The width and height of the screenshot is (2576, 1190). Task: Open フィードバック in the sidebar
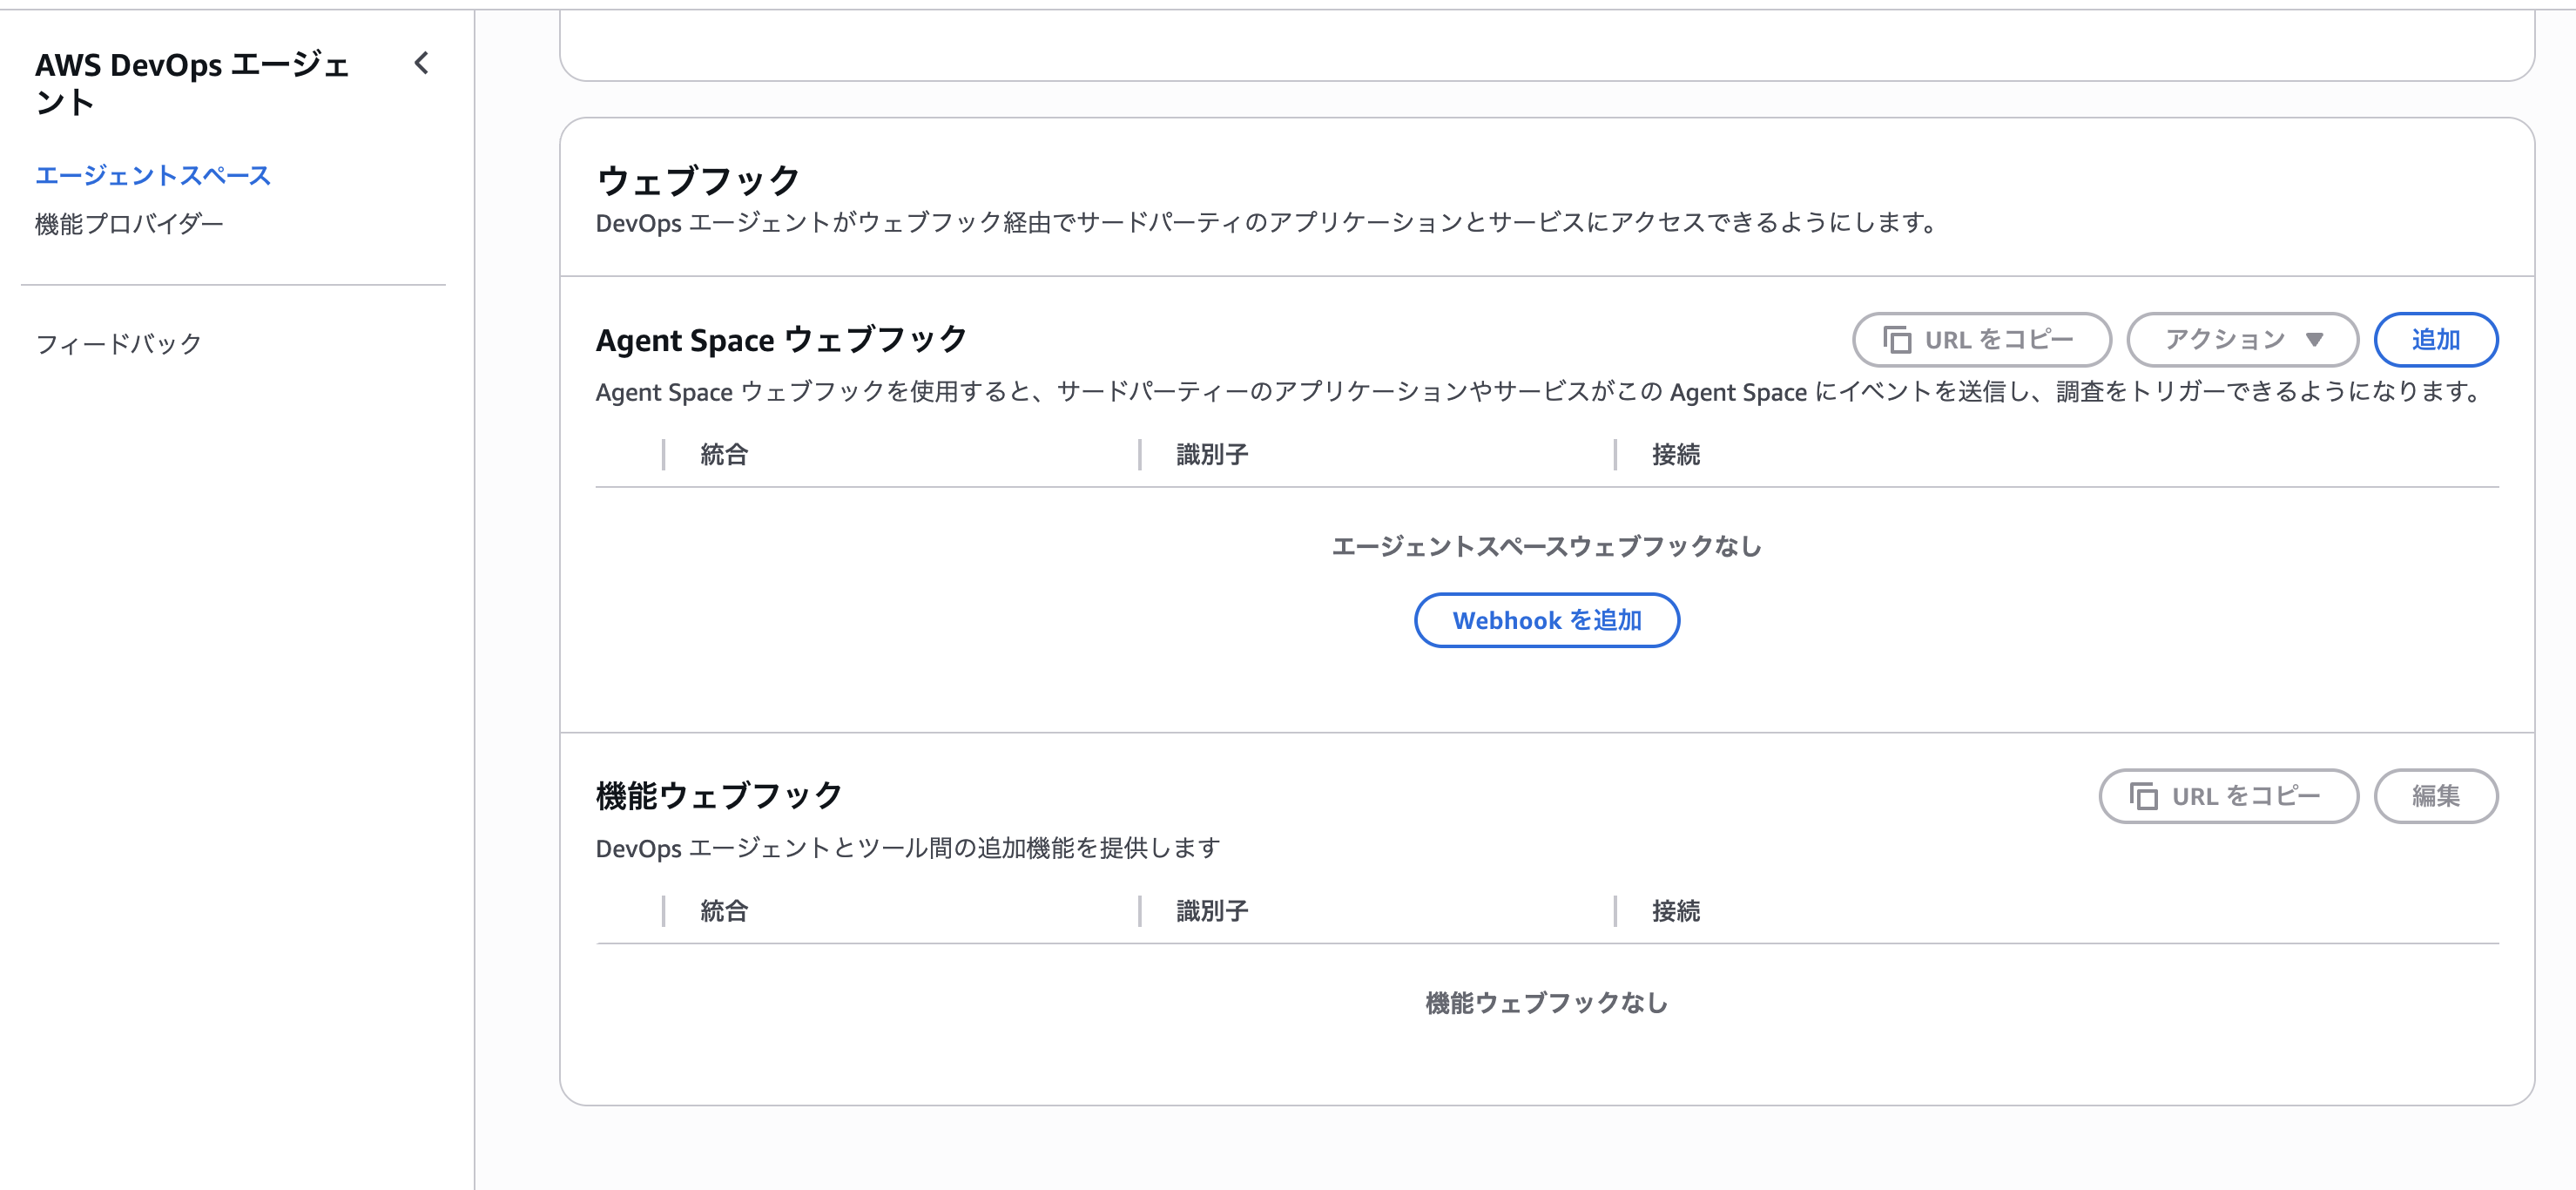(x=118, y=344)
